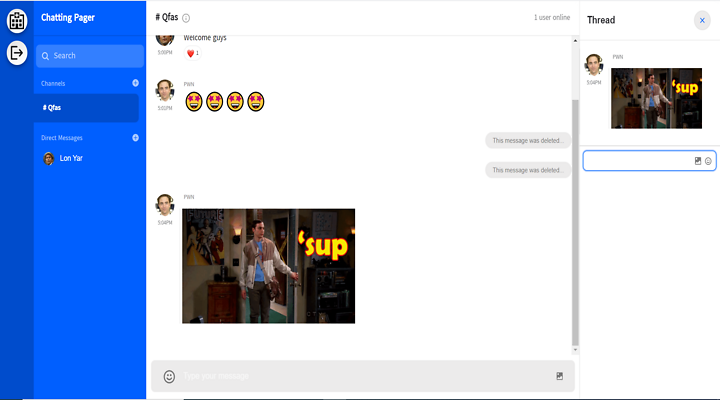Click the '# Qfas' channel header title
The width and height of the screenshot is (720, 400).
pyautogui.click(x=167, y=17)
